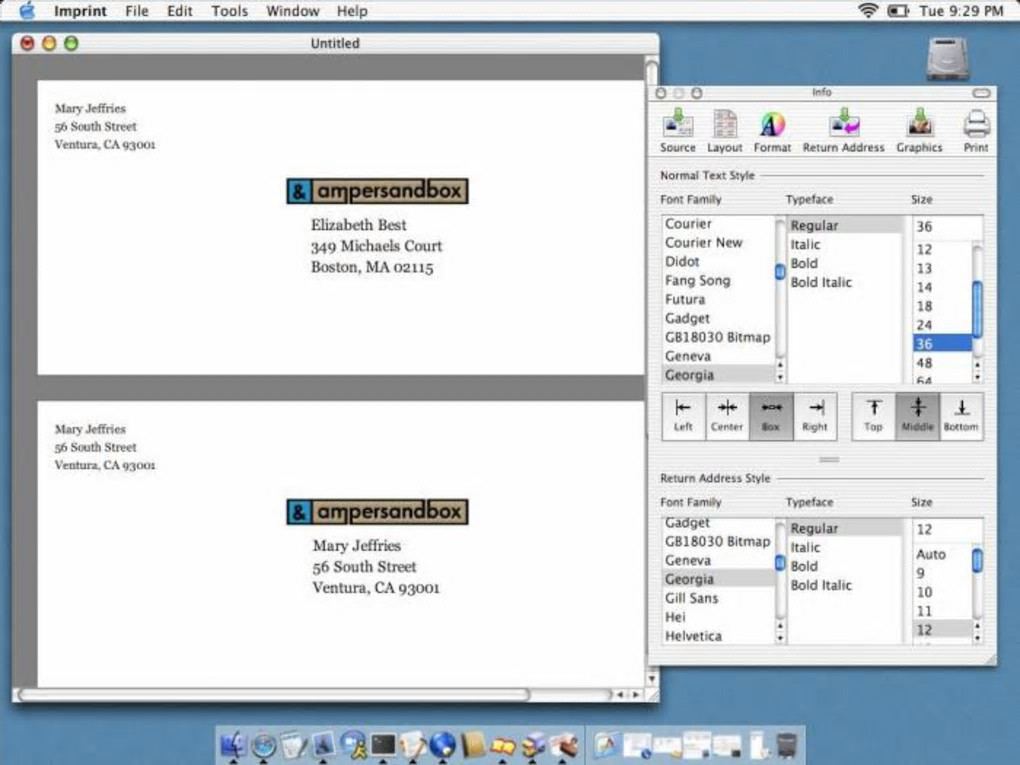Click the Print icon in Info toolbar

(976, 131)
